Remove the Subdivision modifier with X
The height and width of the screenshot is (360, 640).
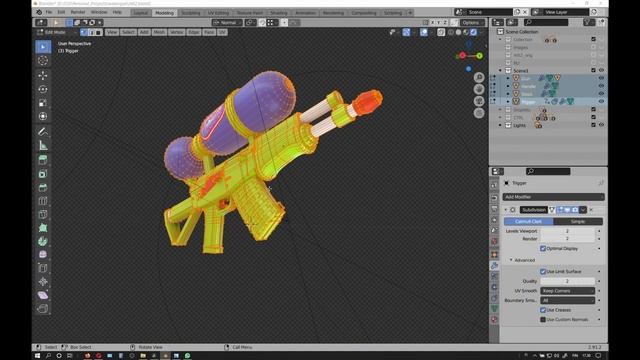coord(591,210)
